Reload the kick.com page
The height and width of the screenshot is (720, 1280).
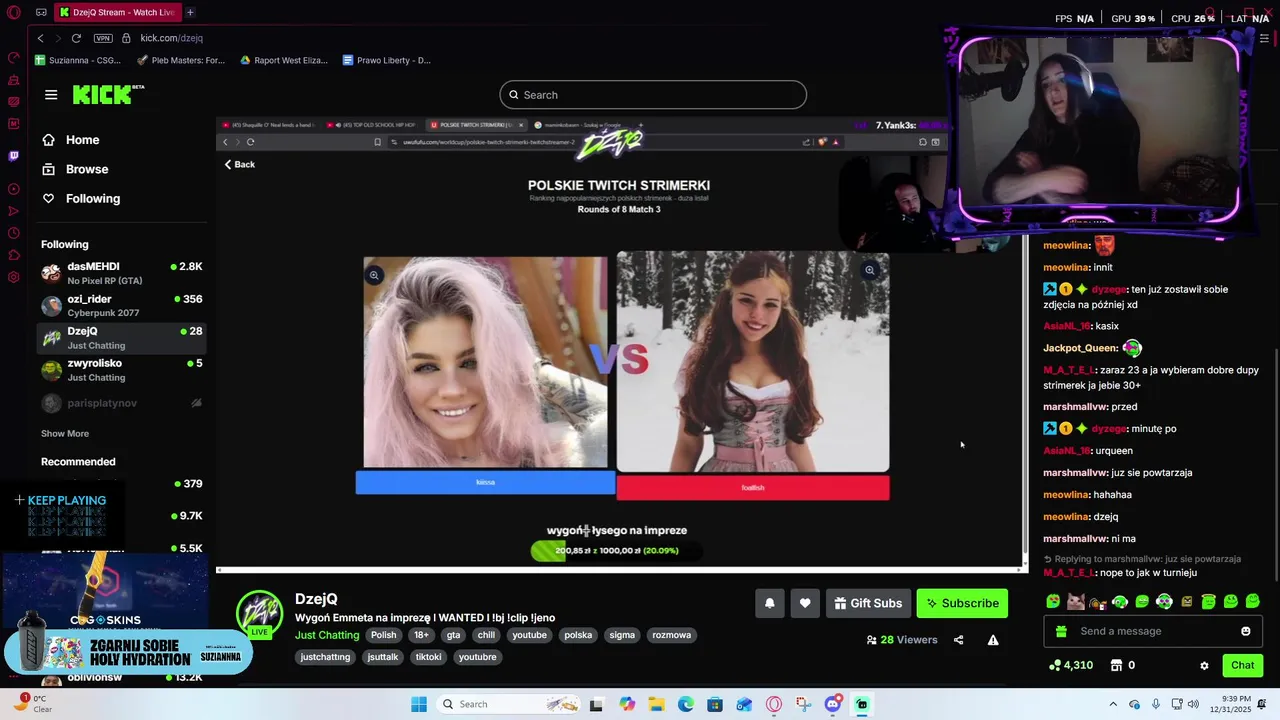76,38
